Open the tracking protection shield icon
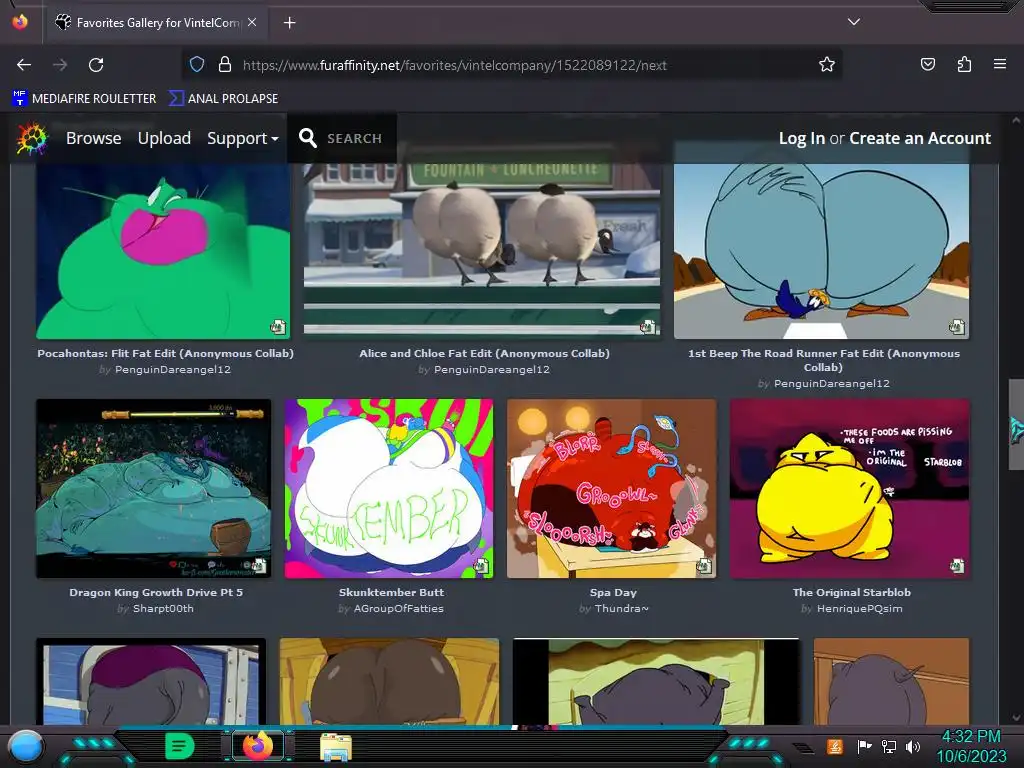This screenshot has height=768, width=1024. [197, 65]
